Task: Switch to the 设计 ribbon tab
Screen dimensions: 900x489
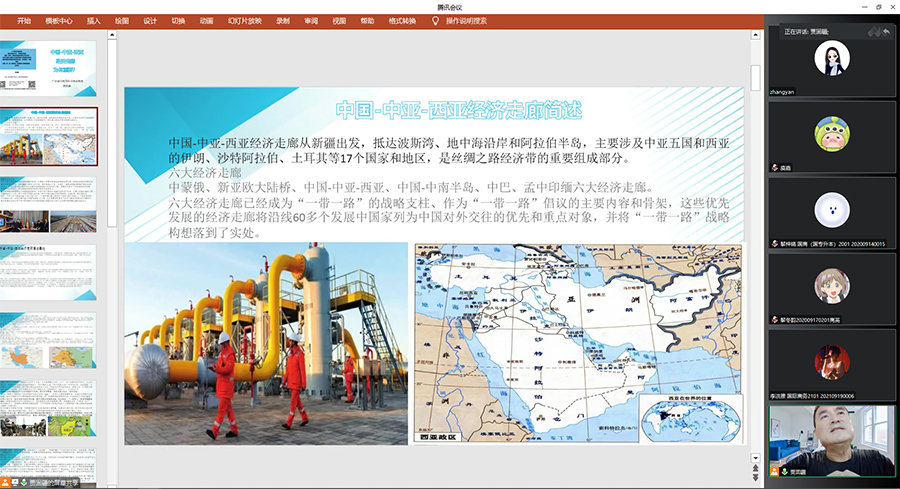Action: 150,20
